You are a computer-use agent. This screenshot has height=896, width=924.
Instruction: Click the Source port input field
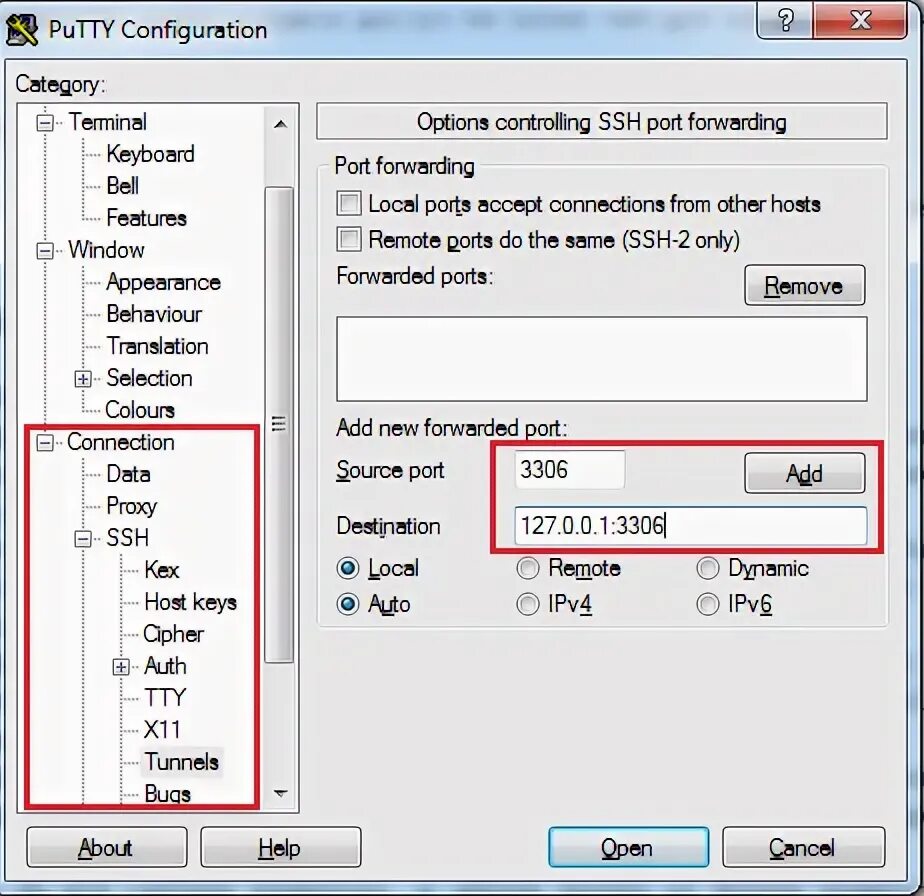pyautogui.click(x=569, y=470)
